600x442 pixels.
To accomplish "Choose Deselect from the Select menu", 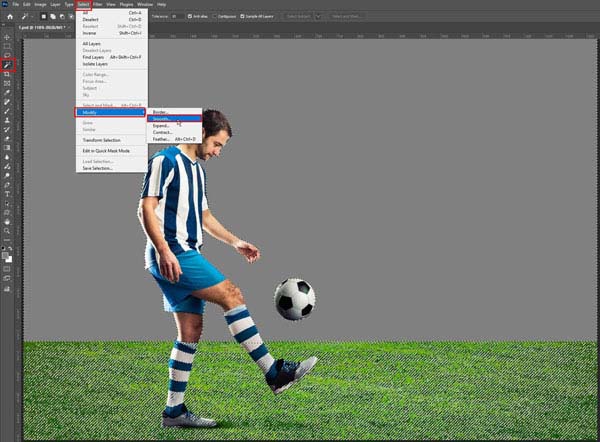I will 112,20.
